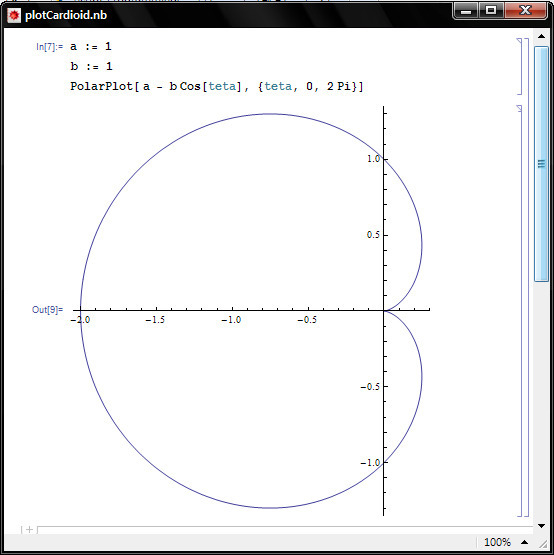Select the outer cell group bracket
This screenshot has height=555, width=554.
[526, 277]
